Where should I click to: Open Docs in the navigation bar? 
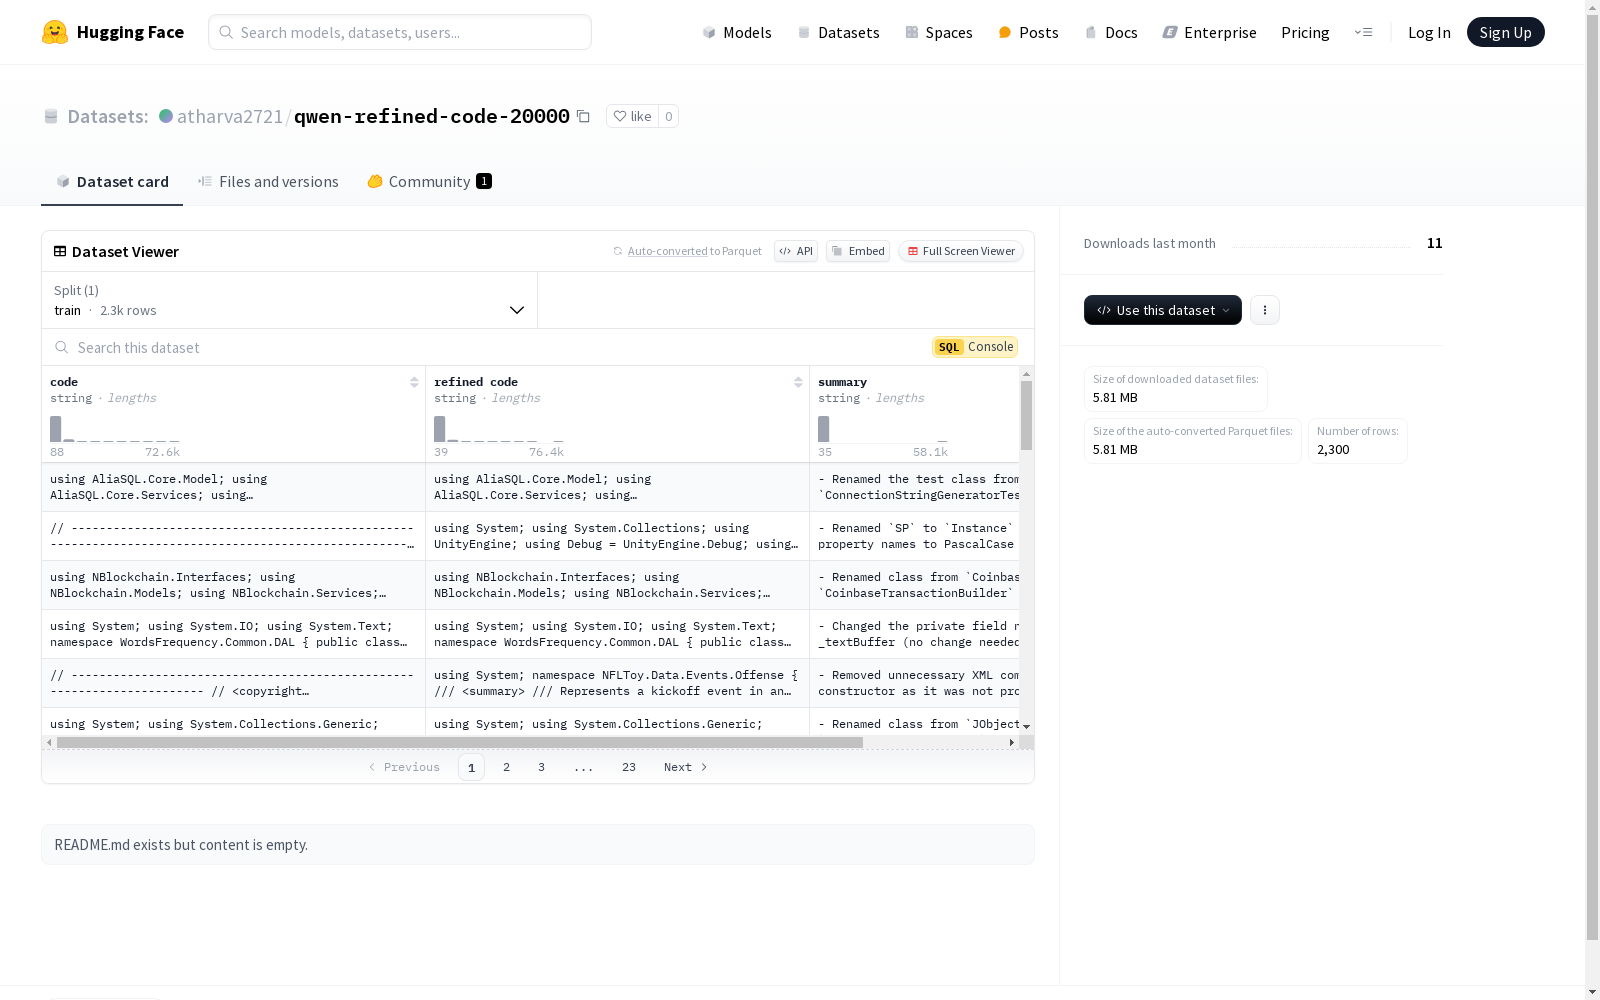[1111, 32]
